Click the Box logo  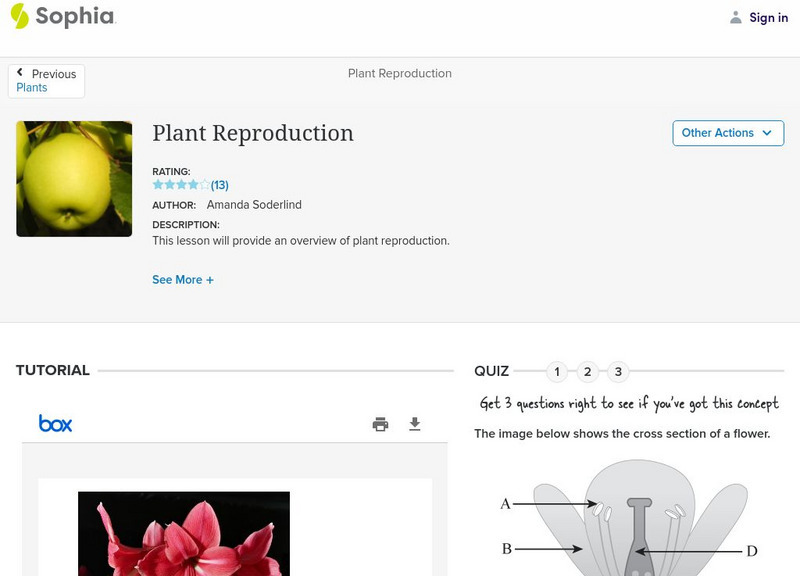56,424
